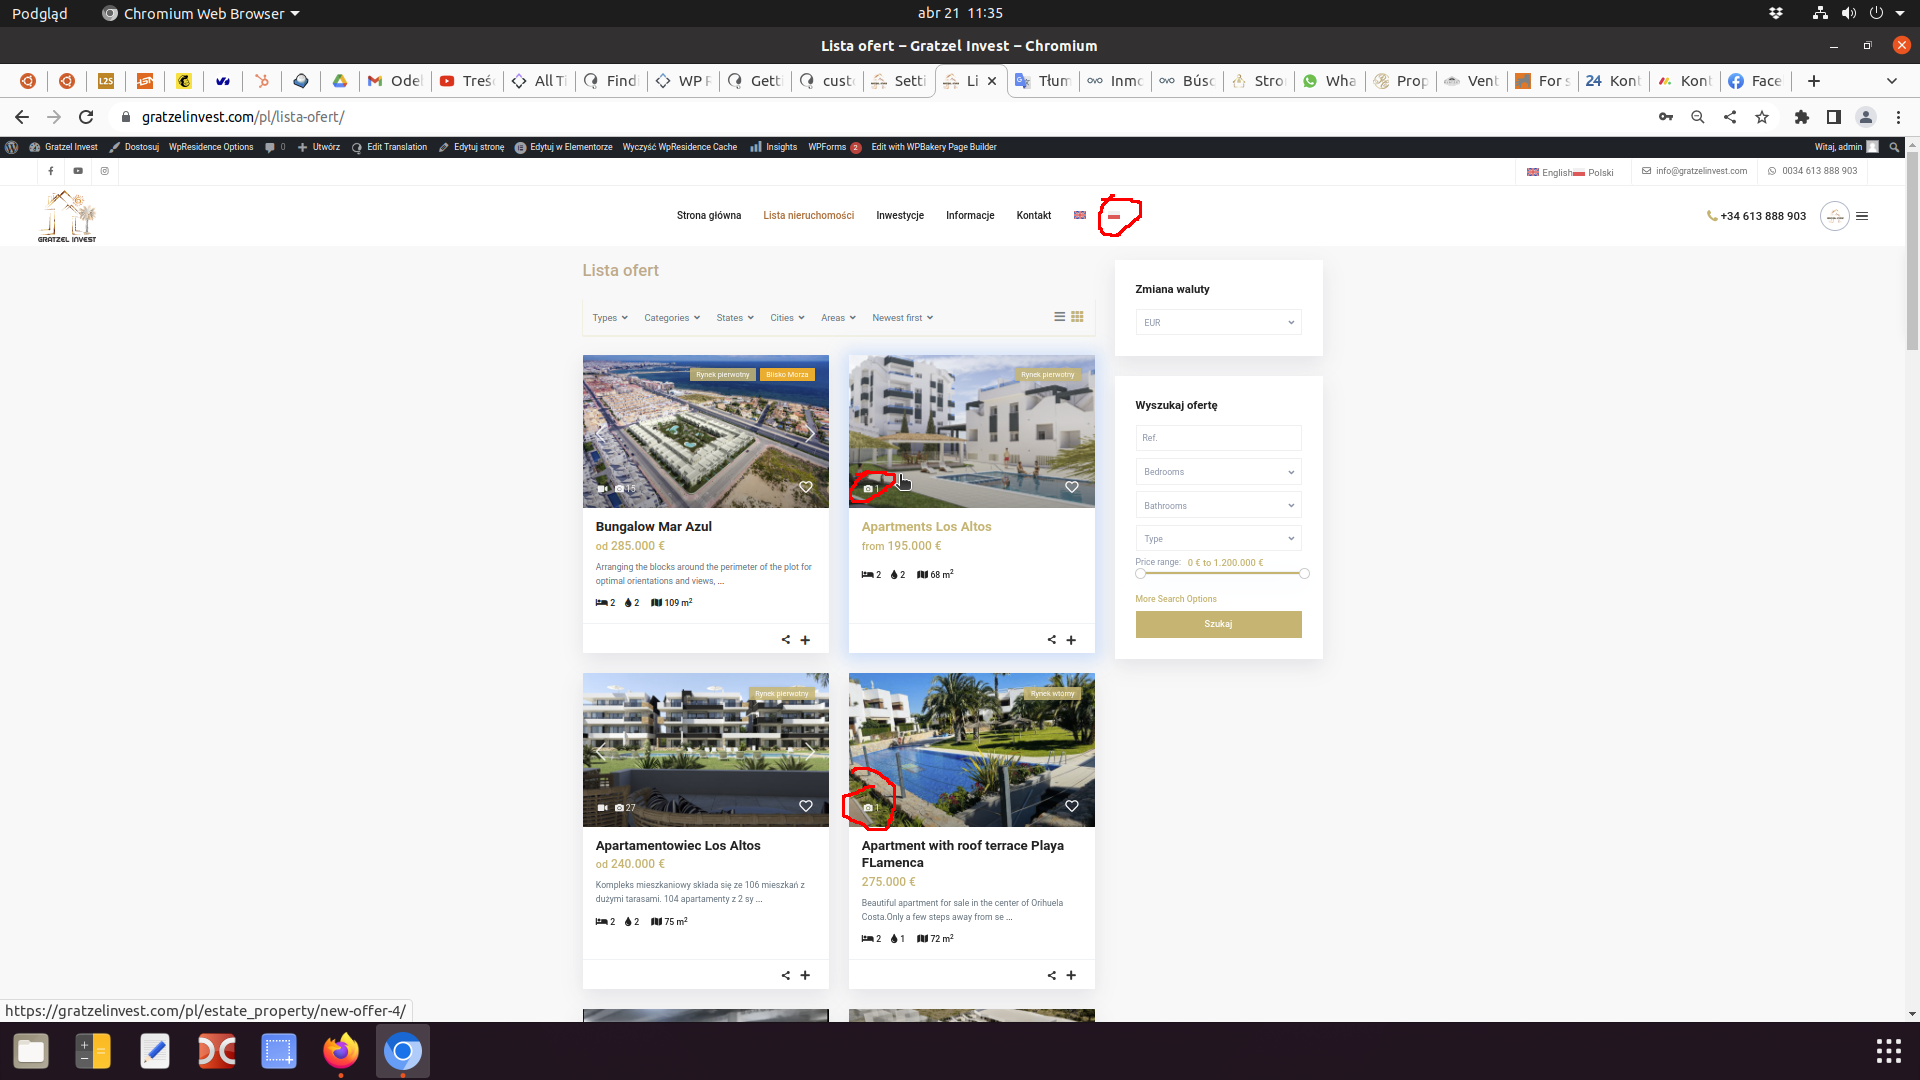Image resolution: width=1920 pixels, height=1080 pixels.
Task: Share the Bungalow Mar Azul listing
Action: pyautogui.click(x=786, y=640)
